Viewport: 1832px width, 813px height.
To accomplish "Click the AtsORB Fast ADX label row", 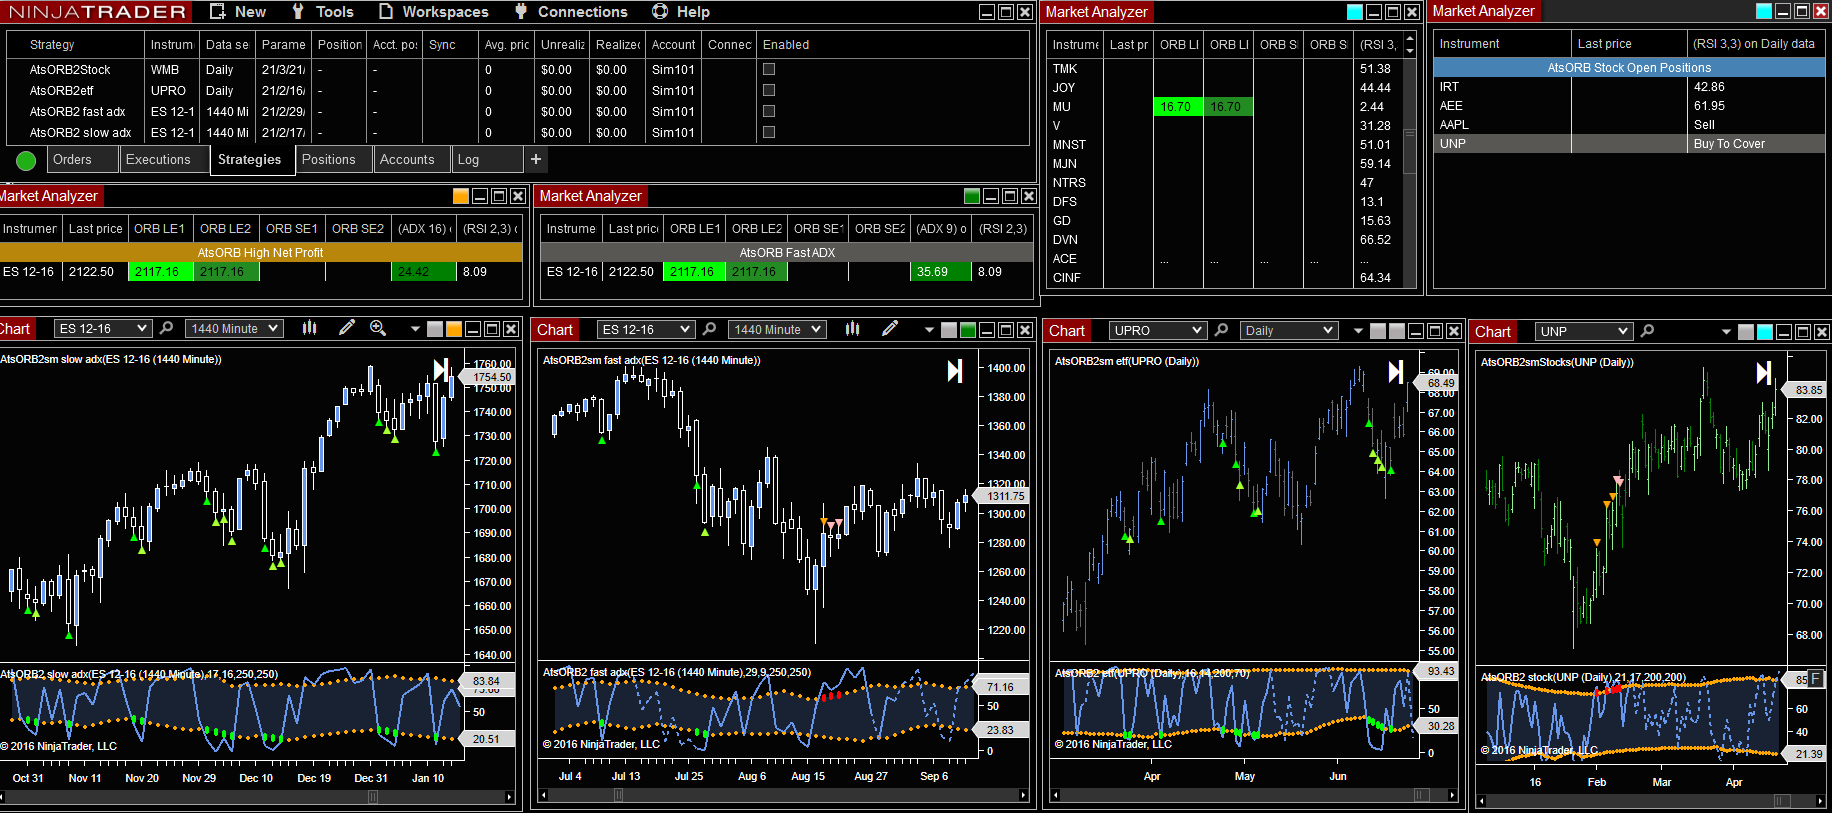I will point(787,253).
